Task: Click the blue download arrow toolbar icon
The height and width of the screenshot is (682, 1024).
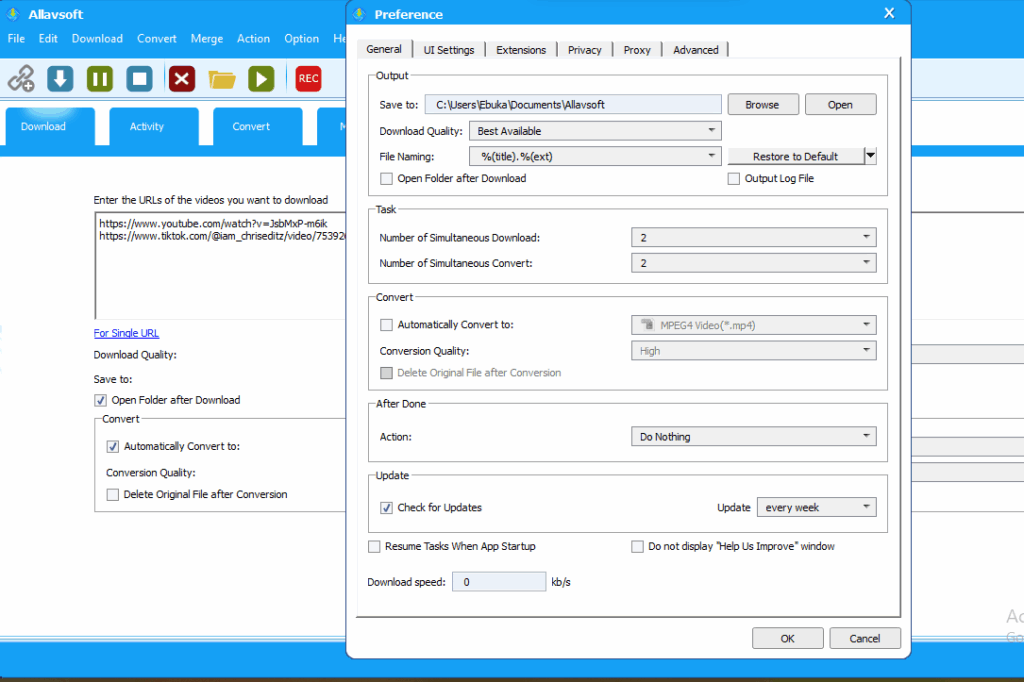Action: coord(61,78)
